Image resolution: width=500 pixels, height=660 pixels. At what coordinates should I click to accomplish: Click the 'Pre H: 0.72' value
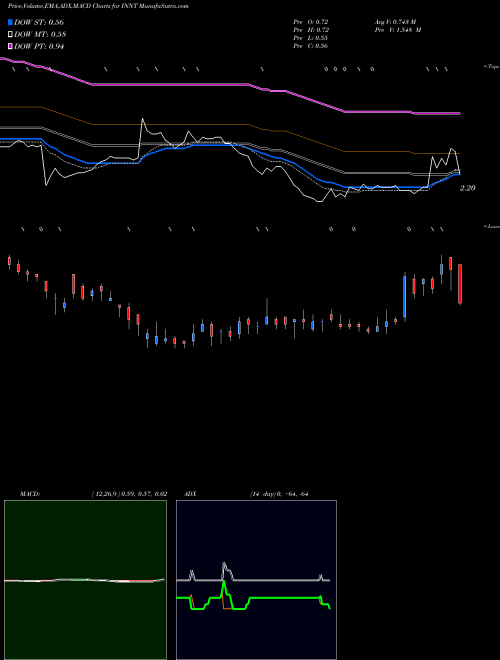click(x=311, y=30)
